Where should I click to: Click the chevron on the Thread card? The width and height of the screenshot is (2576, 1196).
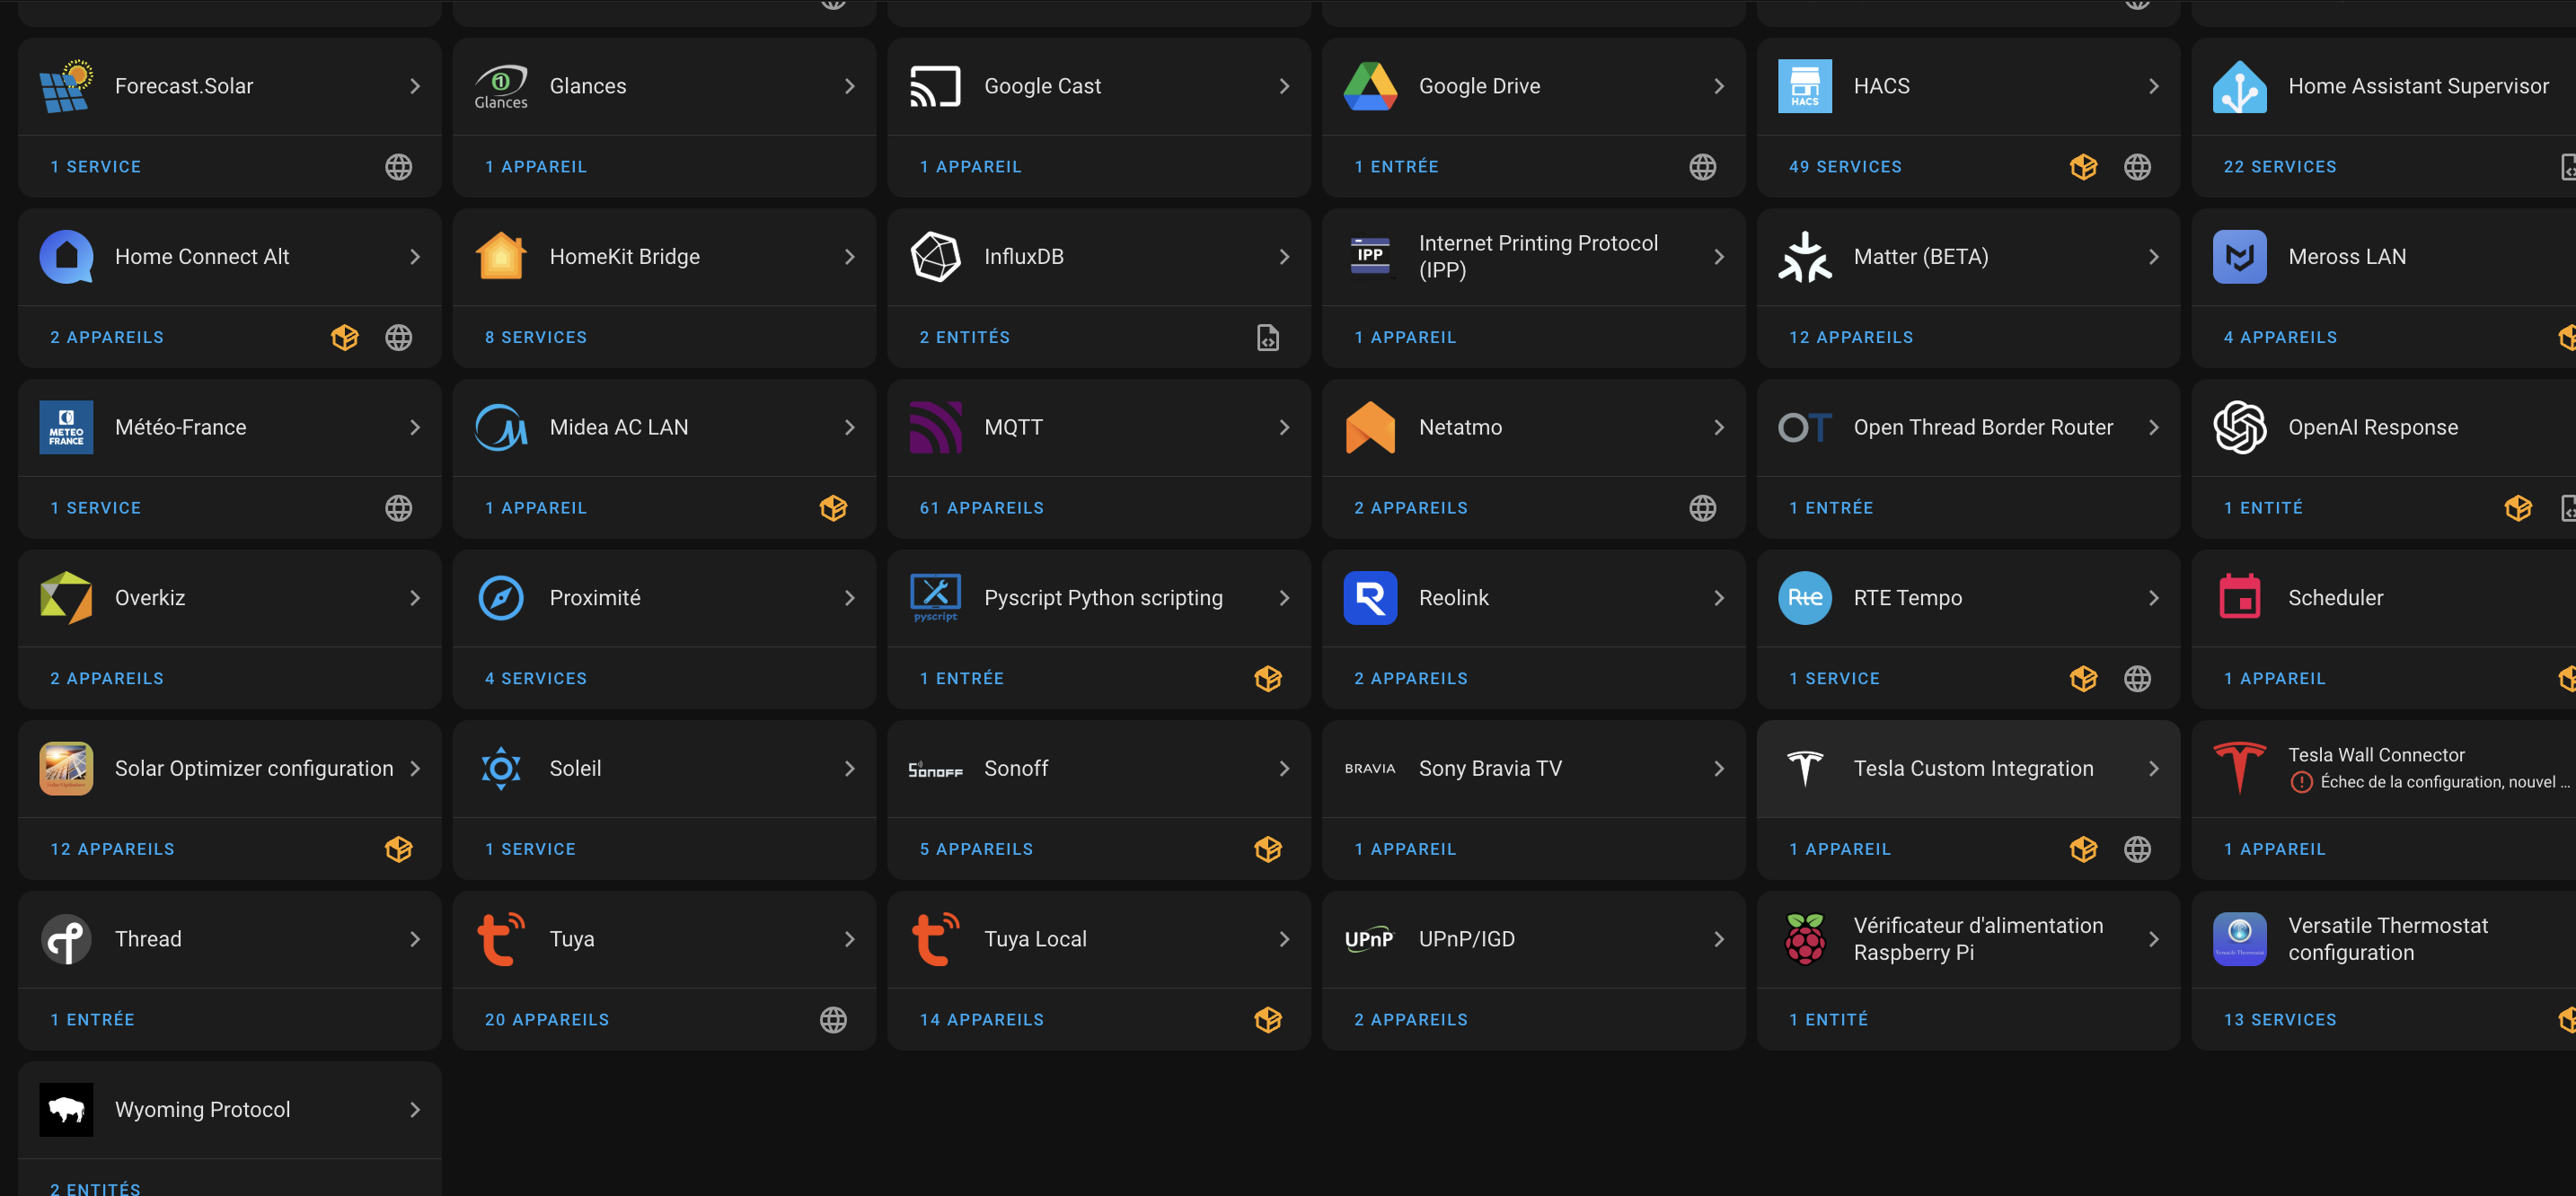(415, 939)
